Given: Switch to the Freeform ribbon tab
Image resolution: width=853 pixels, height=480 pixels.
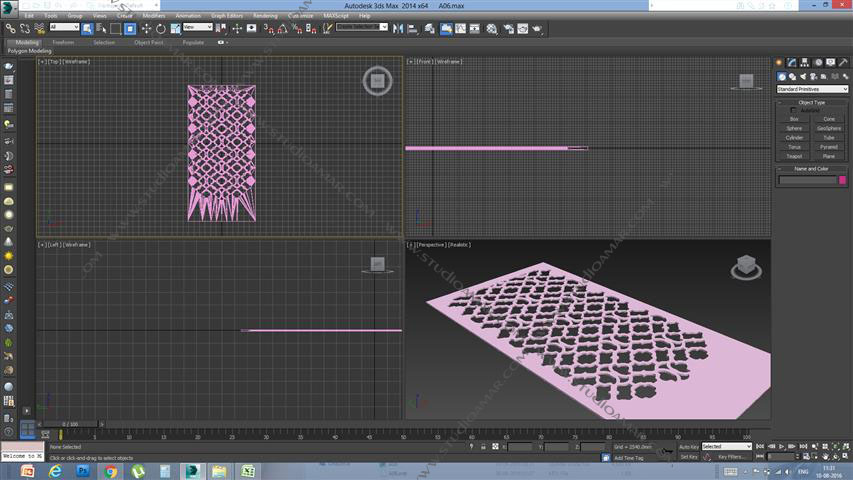Looking at the screenshot, I should click(x=63, y=42).
